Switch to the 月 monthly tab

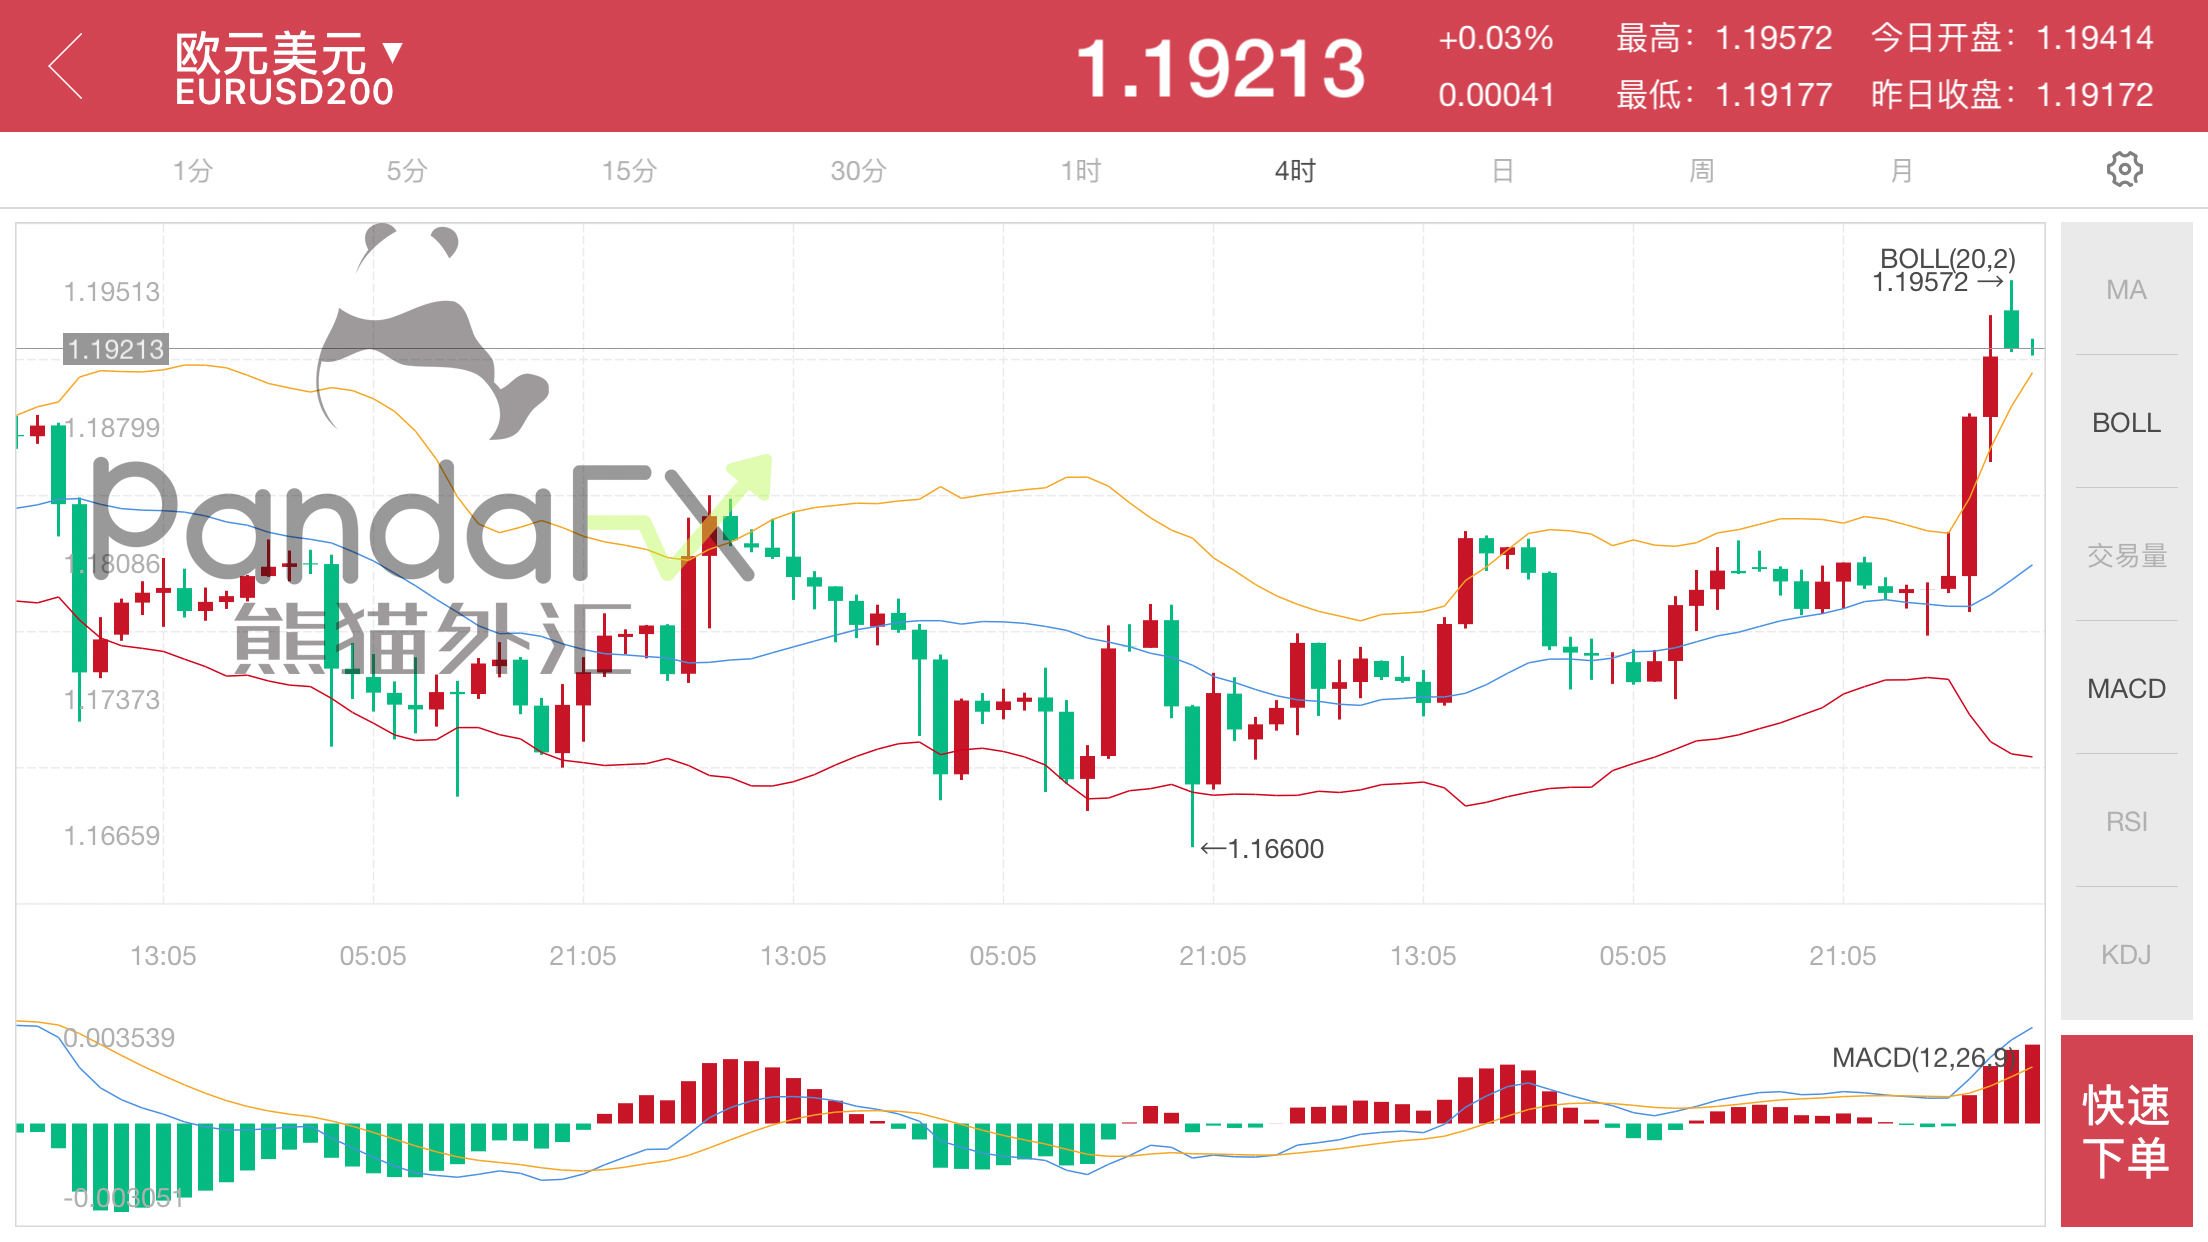1902,171
